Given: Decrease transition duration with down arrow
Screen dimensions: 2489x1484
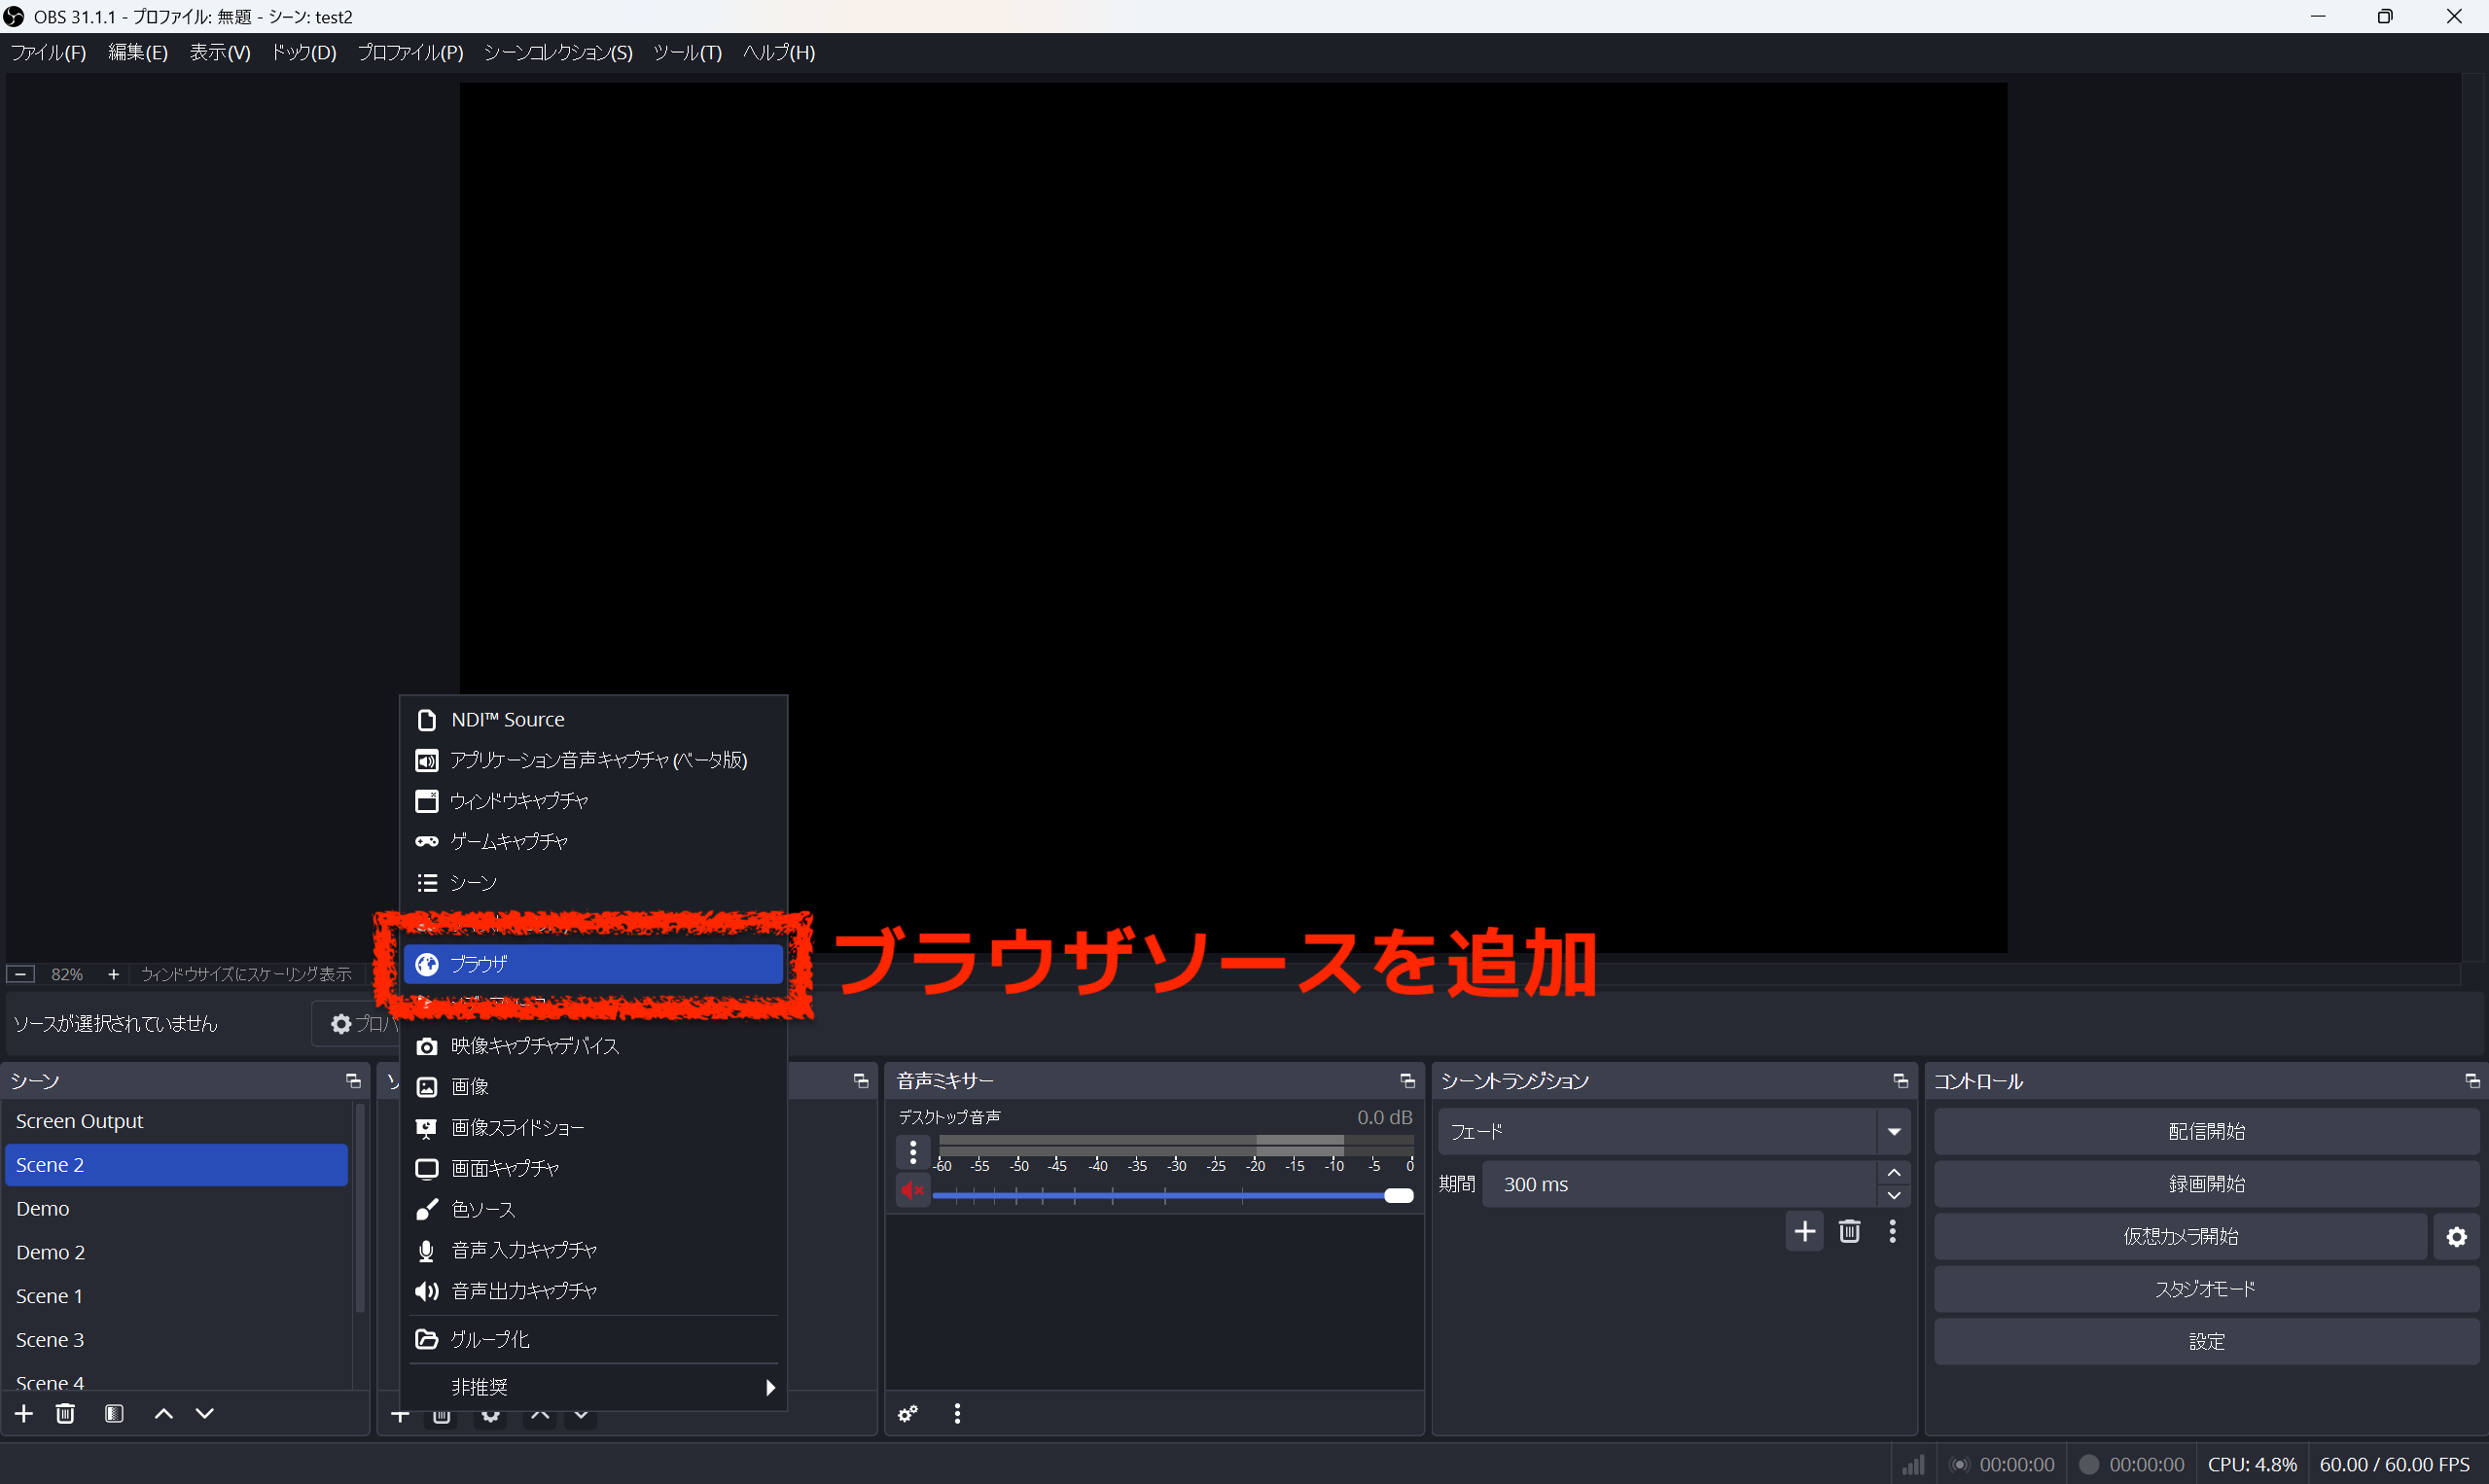Looking at the screenshot, I should coord(1894,1196).
